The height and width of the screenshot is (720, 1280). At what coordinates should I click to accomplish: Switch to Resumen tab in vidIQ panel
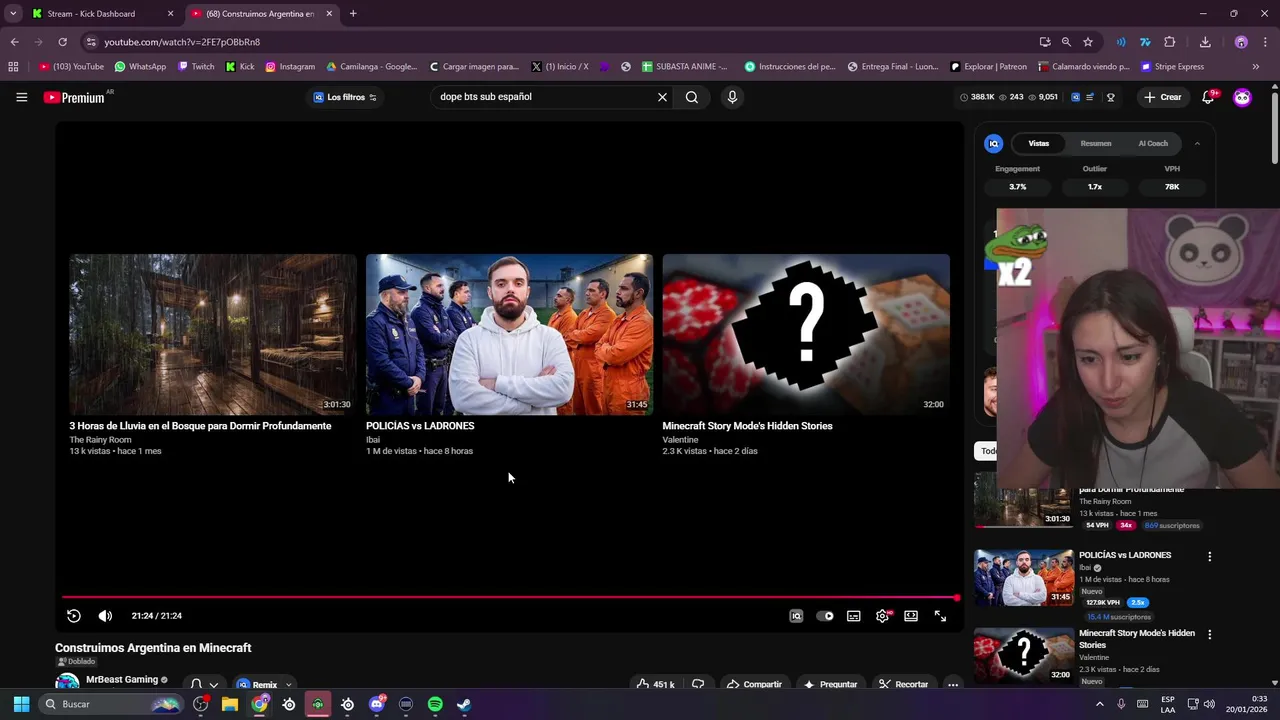tap(1096, 143)
